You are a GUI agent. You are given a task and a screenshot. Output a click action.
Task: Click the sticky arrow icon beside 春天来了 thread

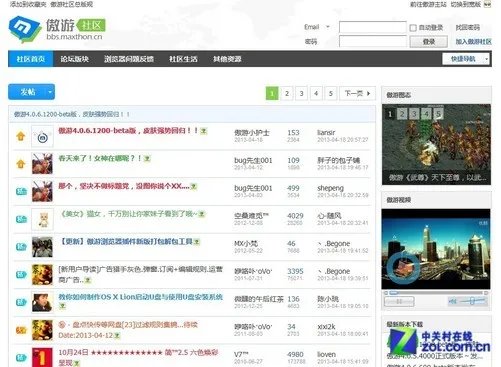pyautogui.click(x=21, y=164)
